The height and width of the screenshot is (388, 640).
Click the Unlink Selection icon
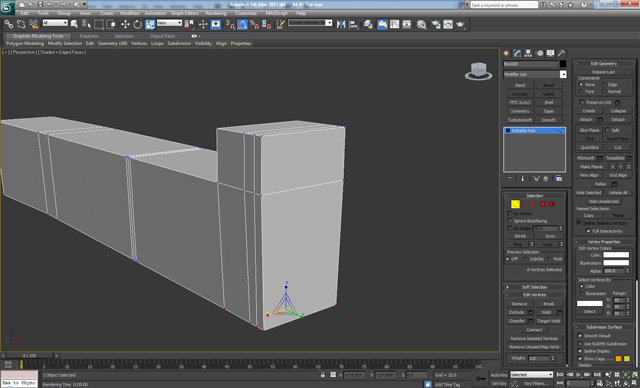point(21,24)
